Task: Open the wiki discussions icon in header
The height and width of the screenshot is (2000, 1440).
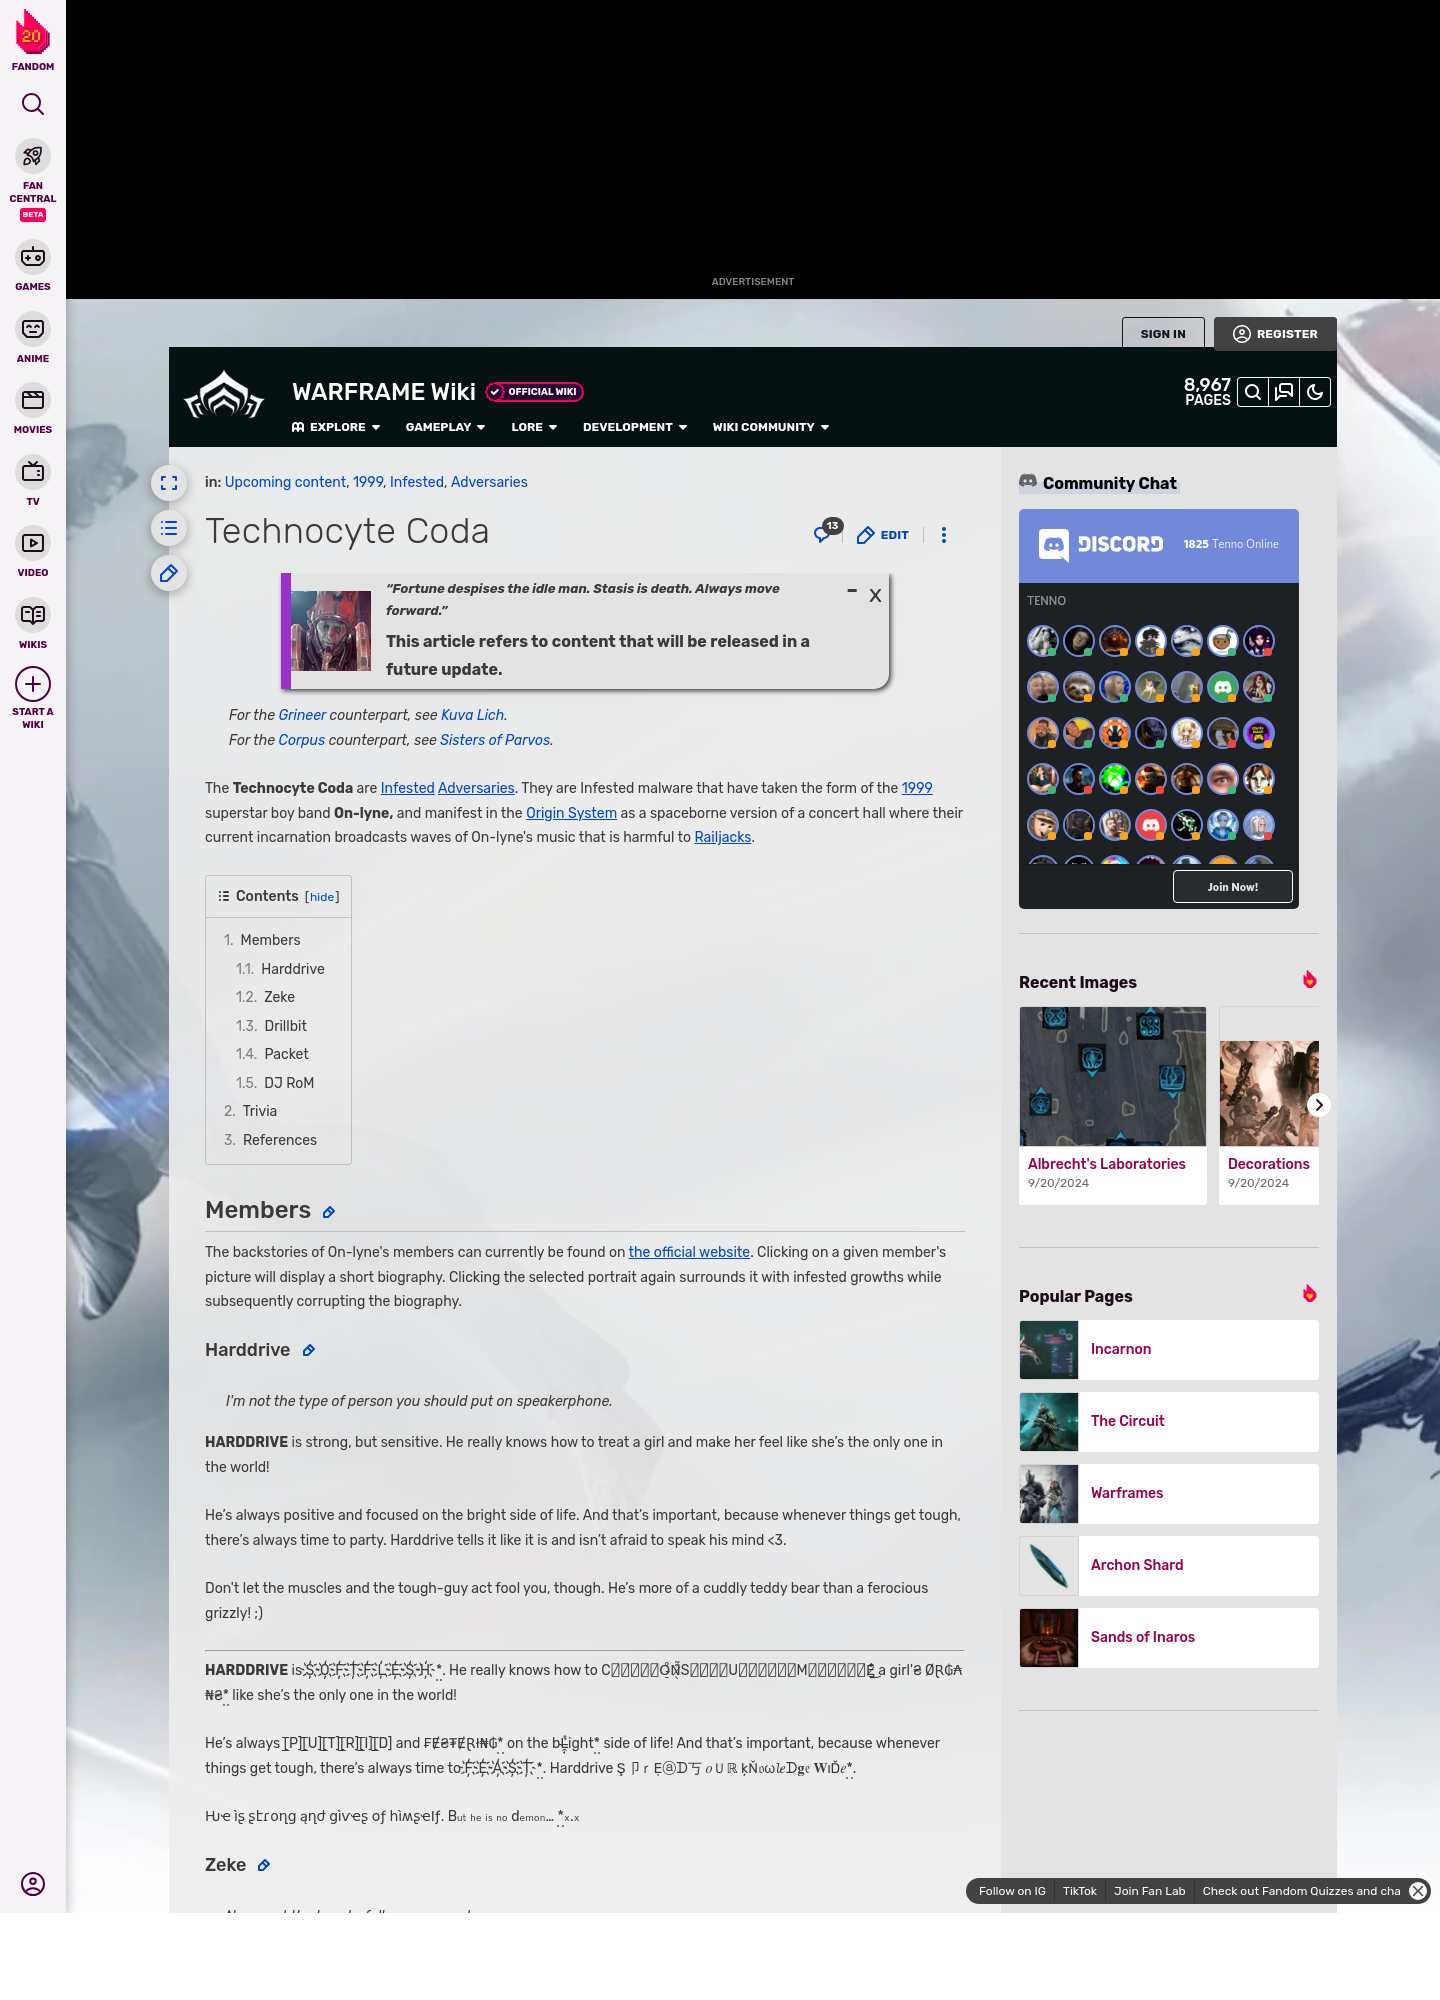Action: pyautogui.click(x=1284, y=392)
